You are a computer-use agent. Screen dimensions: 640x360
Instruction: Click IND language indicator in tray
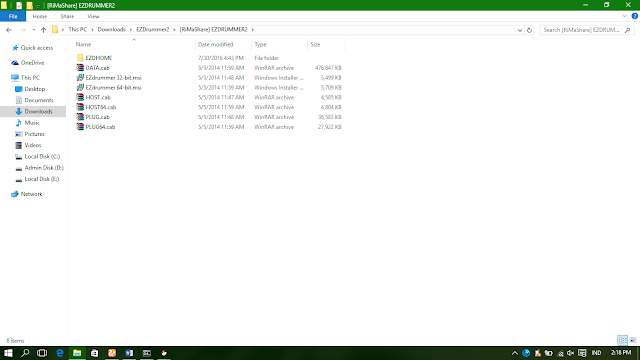(x=596, y=353)
